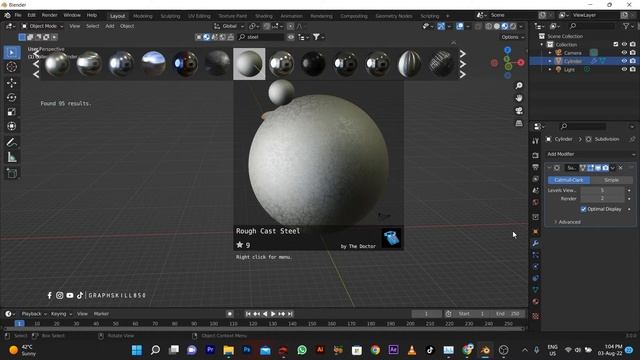Click the current frame number field

(x=427, y=314)
